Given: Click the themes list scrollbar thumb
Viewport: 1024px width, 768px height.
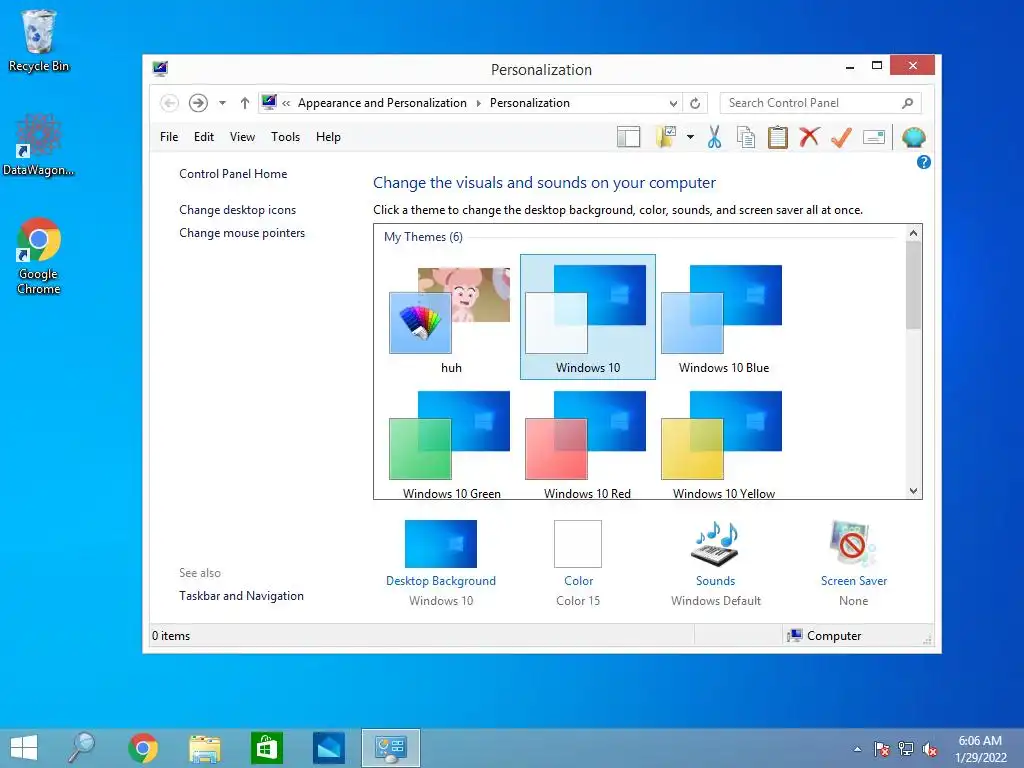Looking at the screenshot, I should pyautogui.click(x=914, y=285).
